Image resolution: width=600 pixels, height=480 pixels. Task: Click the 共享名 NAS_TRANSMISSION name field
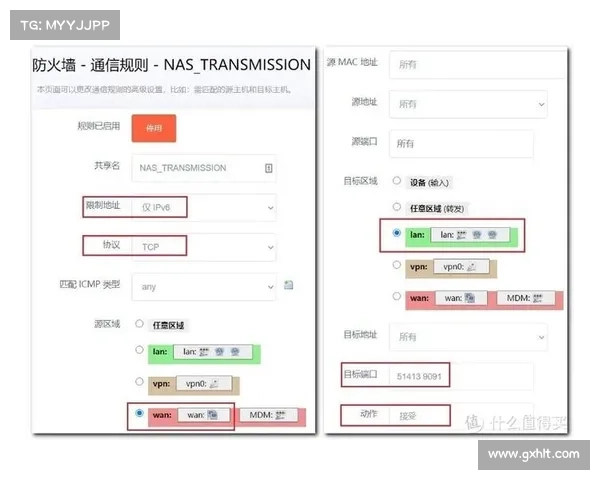[x=204, y=168]
